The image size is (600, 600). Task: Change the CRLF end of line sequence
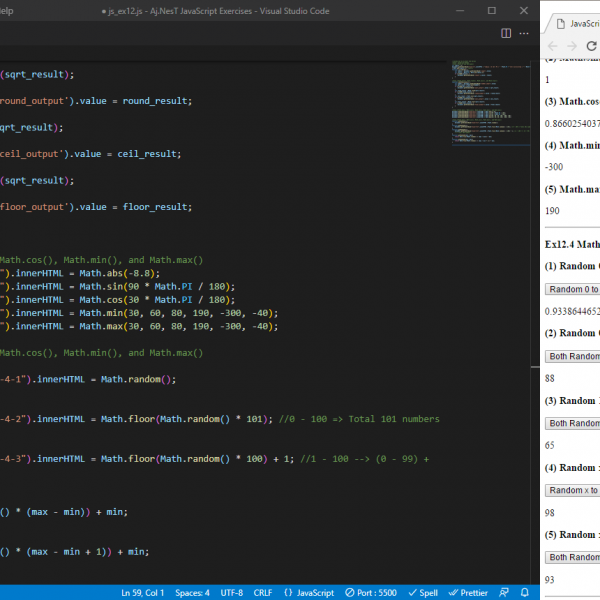(x=263, y=592)
